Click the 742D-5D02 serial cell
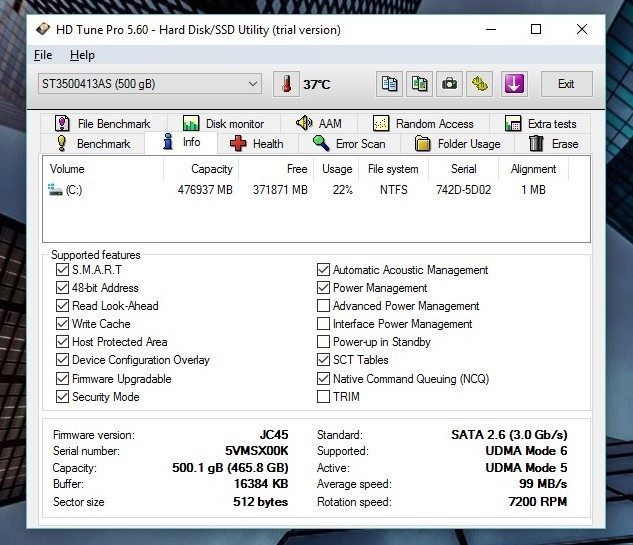 [x=463, y=190]
